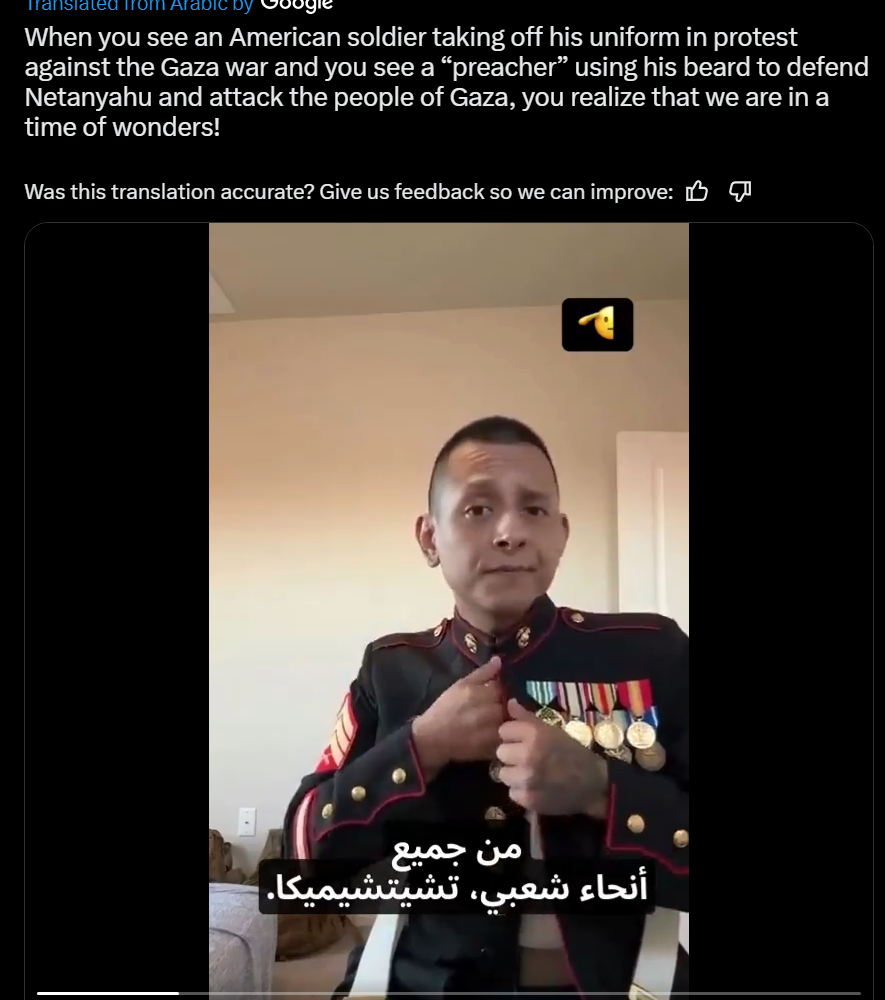Open the "Translated from Arabic by" link
Viewport: 885px width, 1000px height.
[139, 5]
